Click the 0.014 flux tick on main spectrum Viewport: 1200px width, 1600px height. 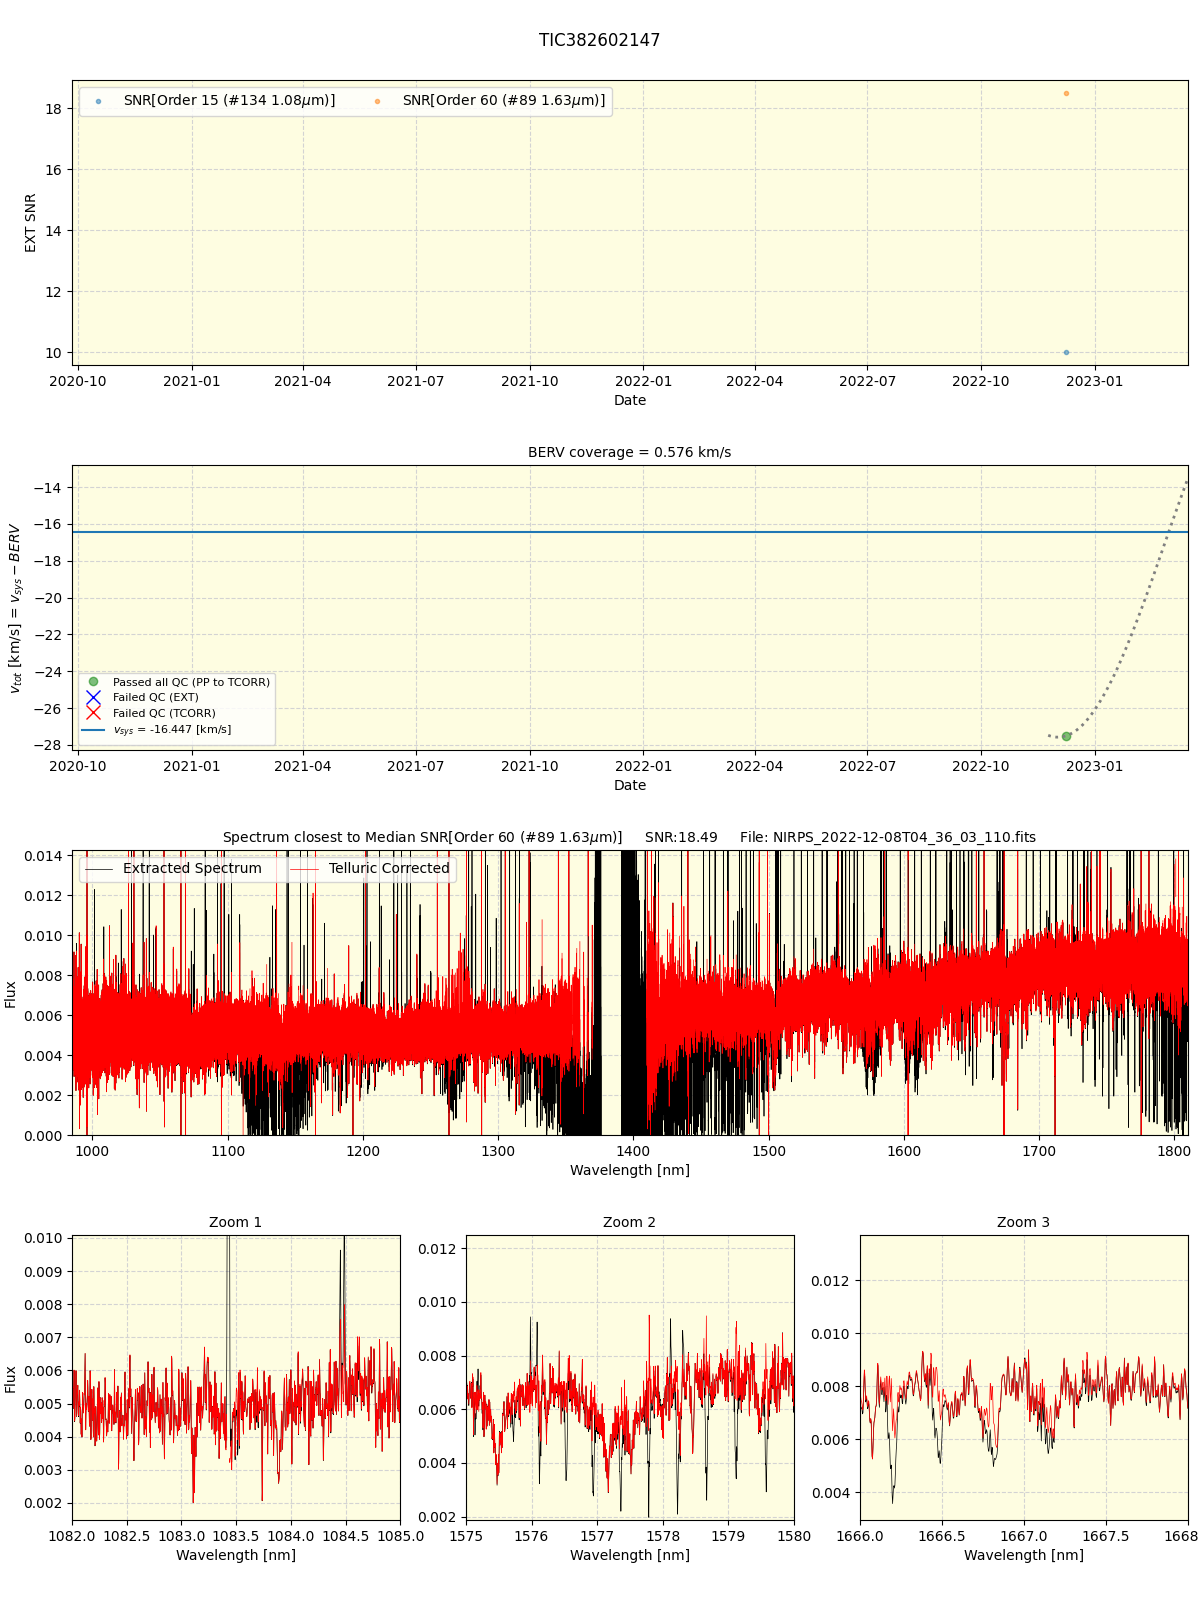(43, 856)
